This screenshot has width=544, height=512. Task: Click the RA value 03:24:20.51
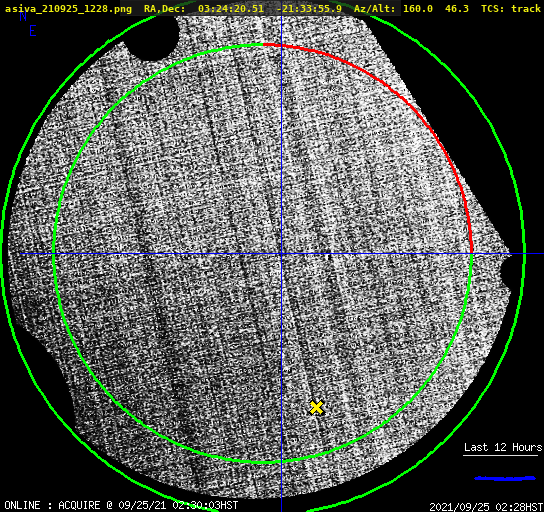tap(231, 9)
